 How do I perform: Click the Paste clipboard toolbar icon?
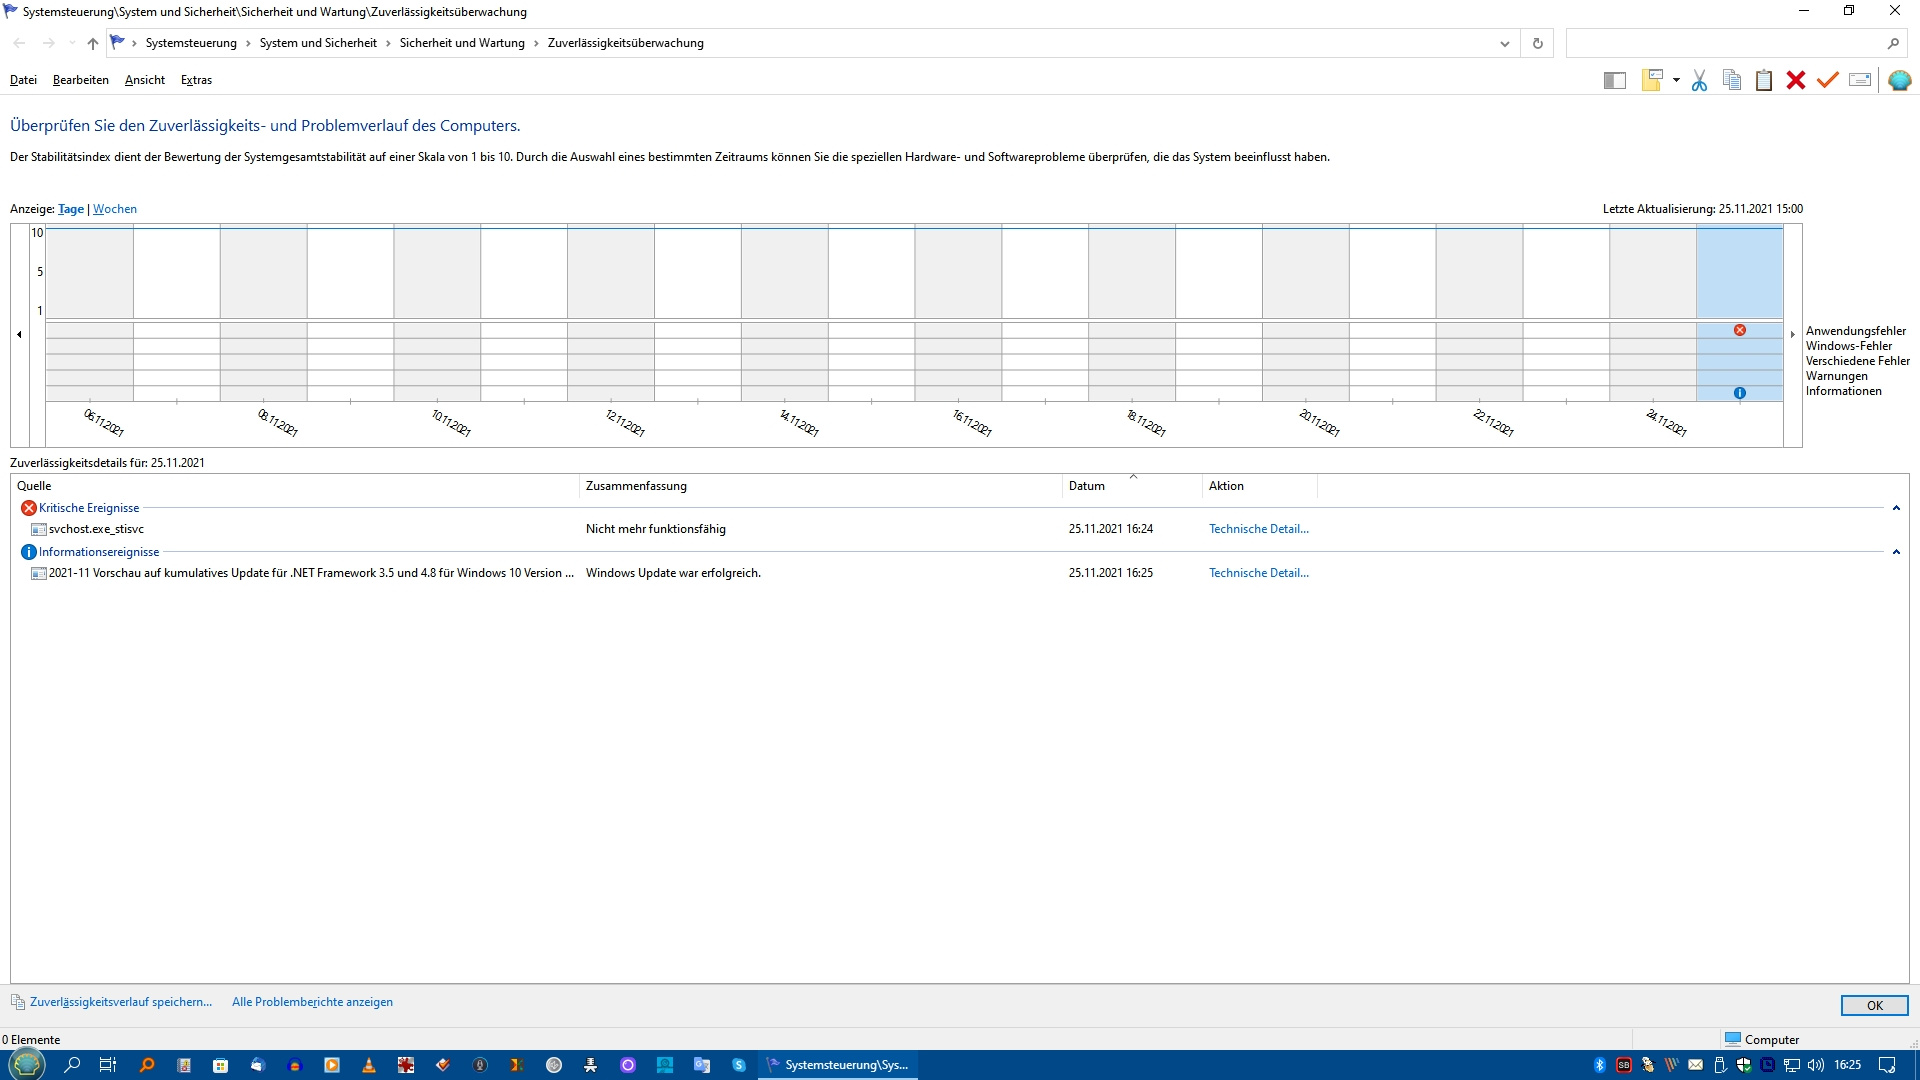pos(1764,80)
